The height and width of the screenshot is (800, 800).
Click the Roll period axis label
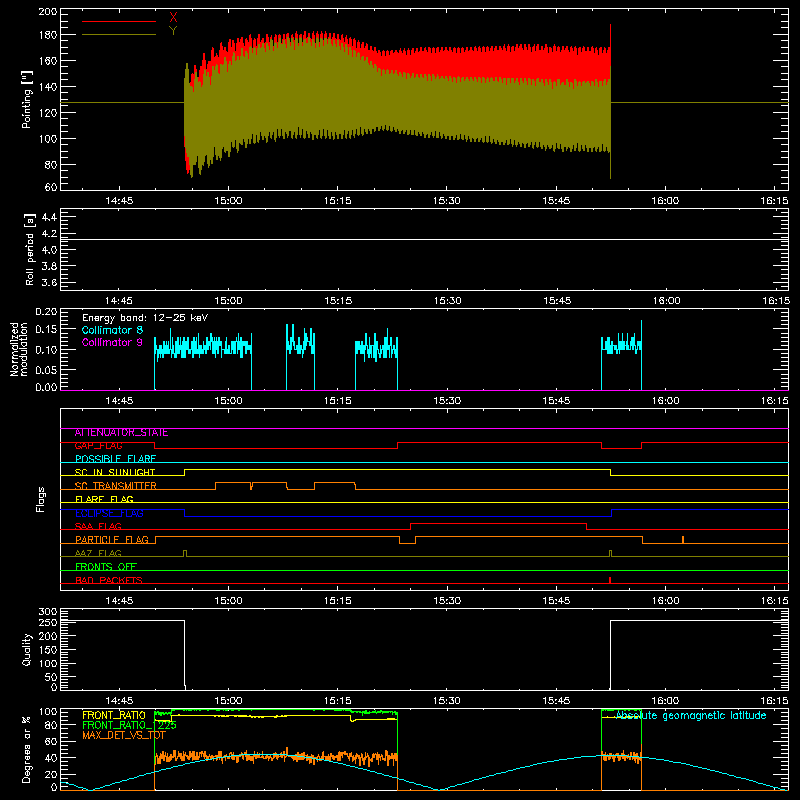coord(29,249)
